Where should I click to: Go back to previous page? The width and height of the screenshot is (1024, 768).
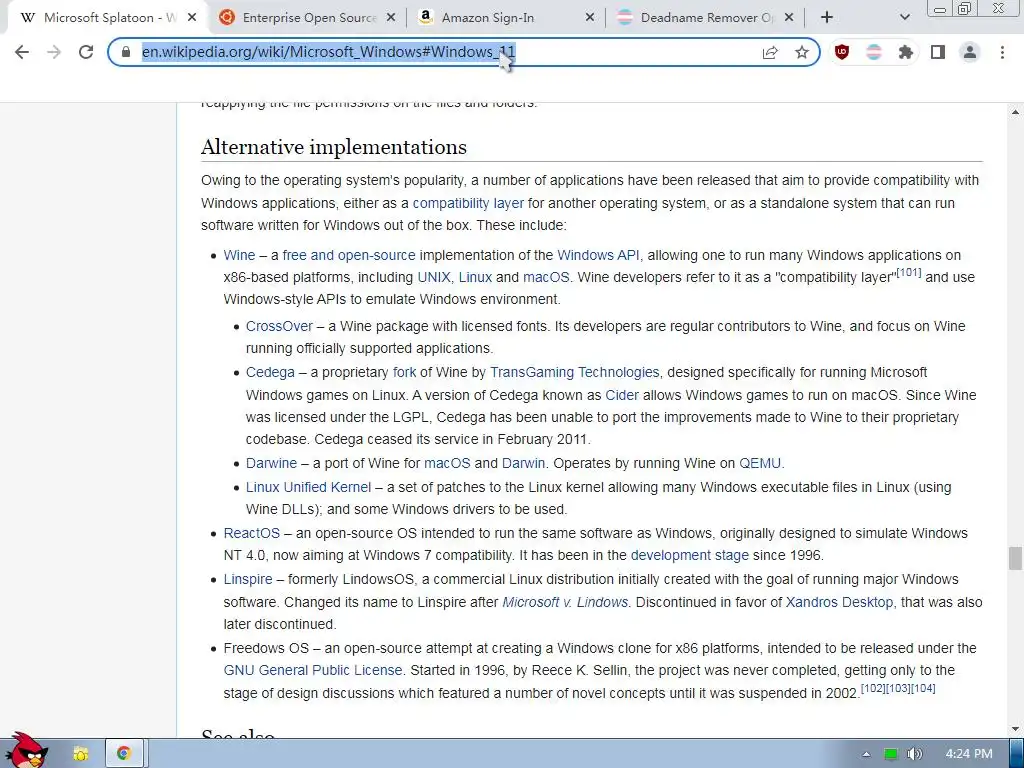tap(22, 52)
